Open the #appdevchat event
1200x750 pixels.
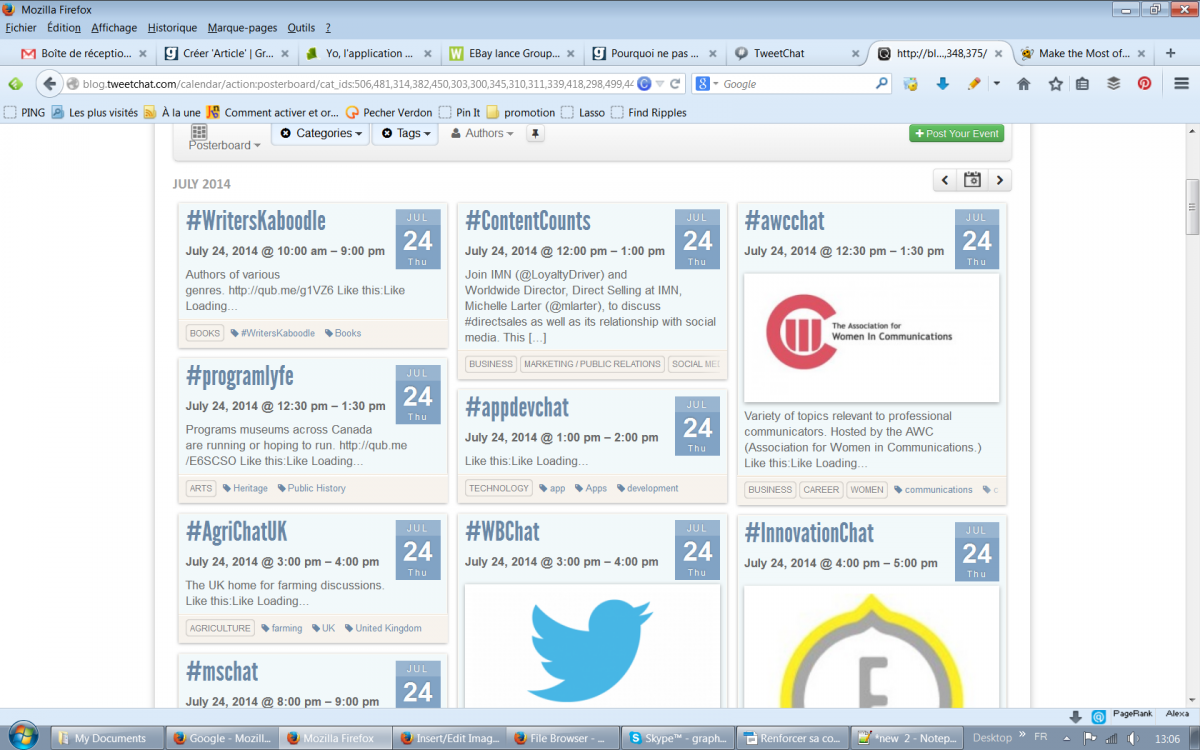(x=517, y=407)
